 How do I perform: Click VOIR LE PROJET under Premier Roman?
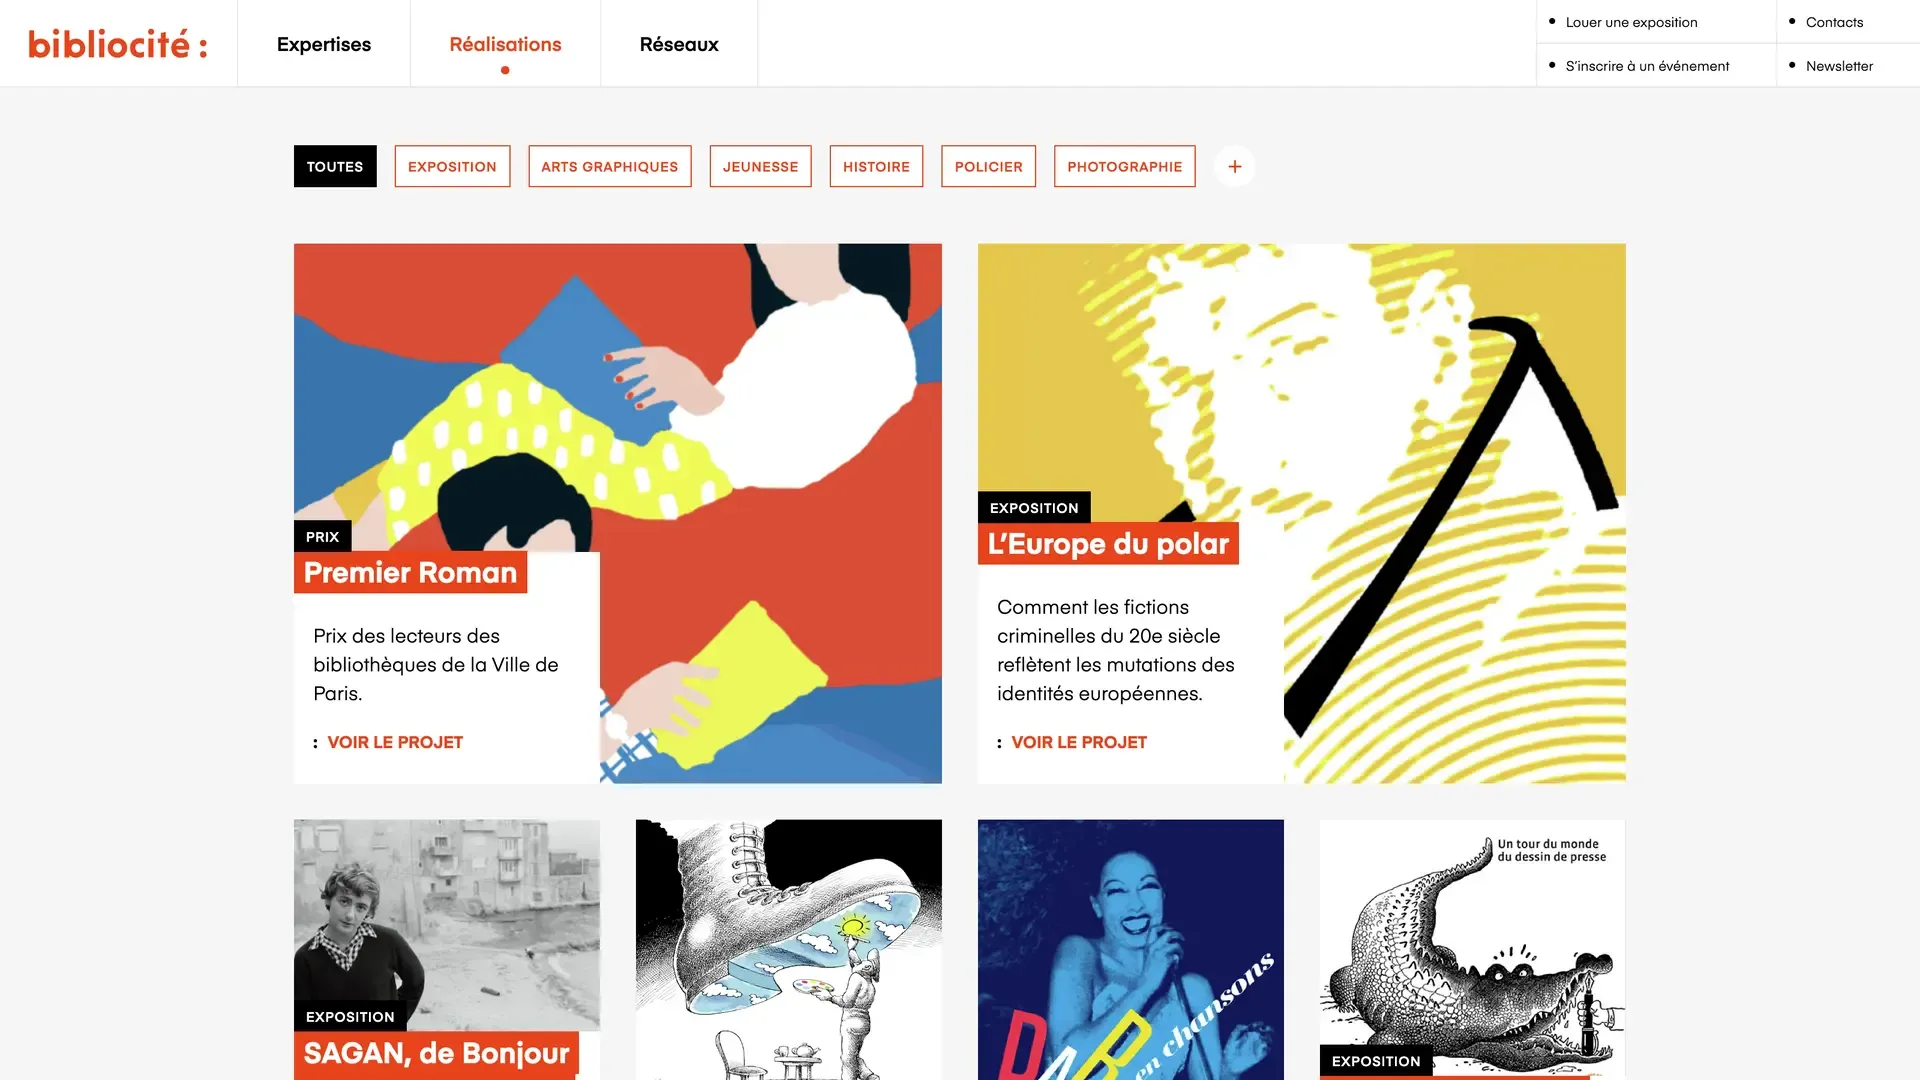click(x=395, y=742)
